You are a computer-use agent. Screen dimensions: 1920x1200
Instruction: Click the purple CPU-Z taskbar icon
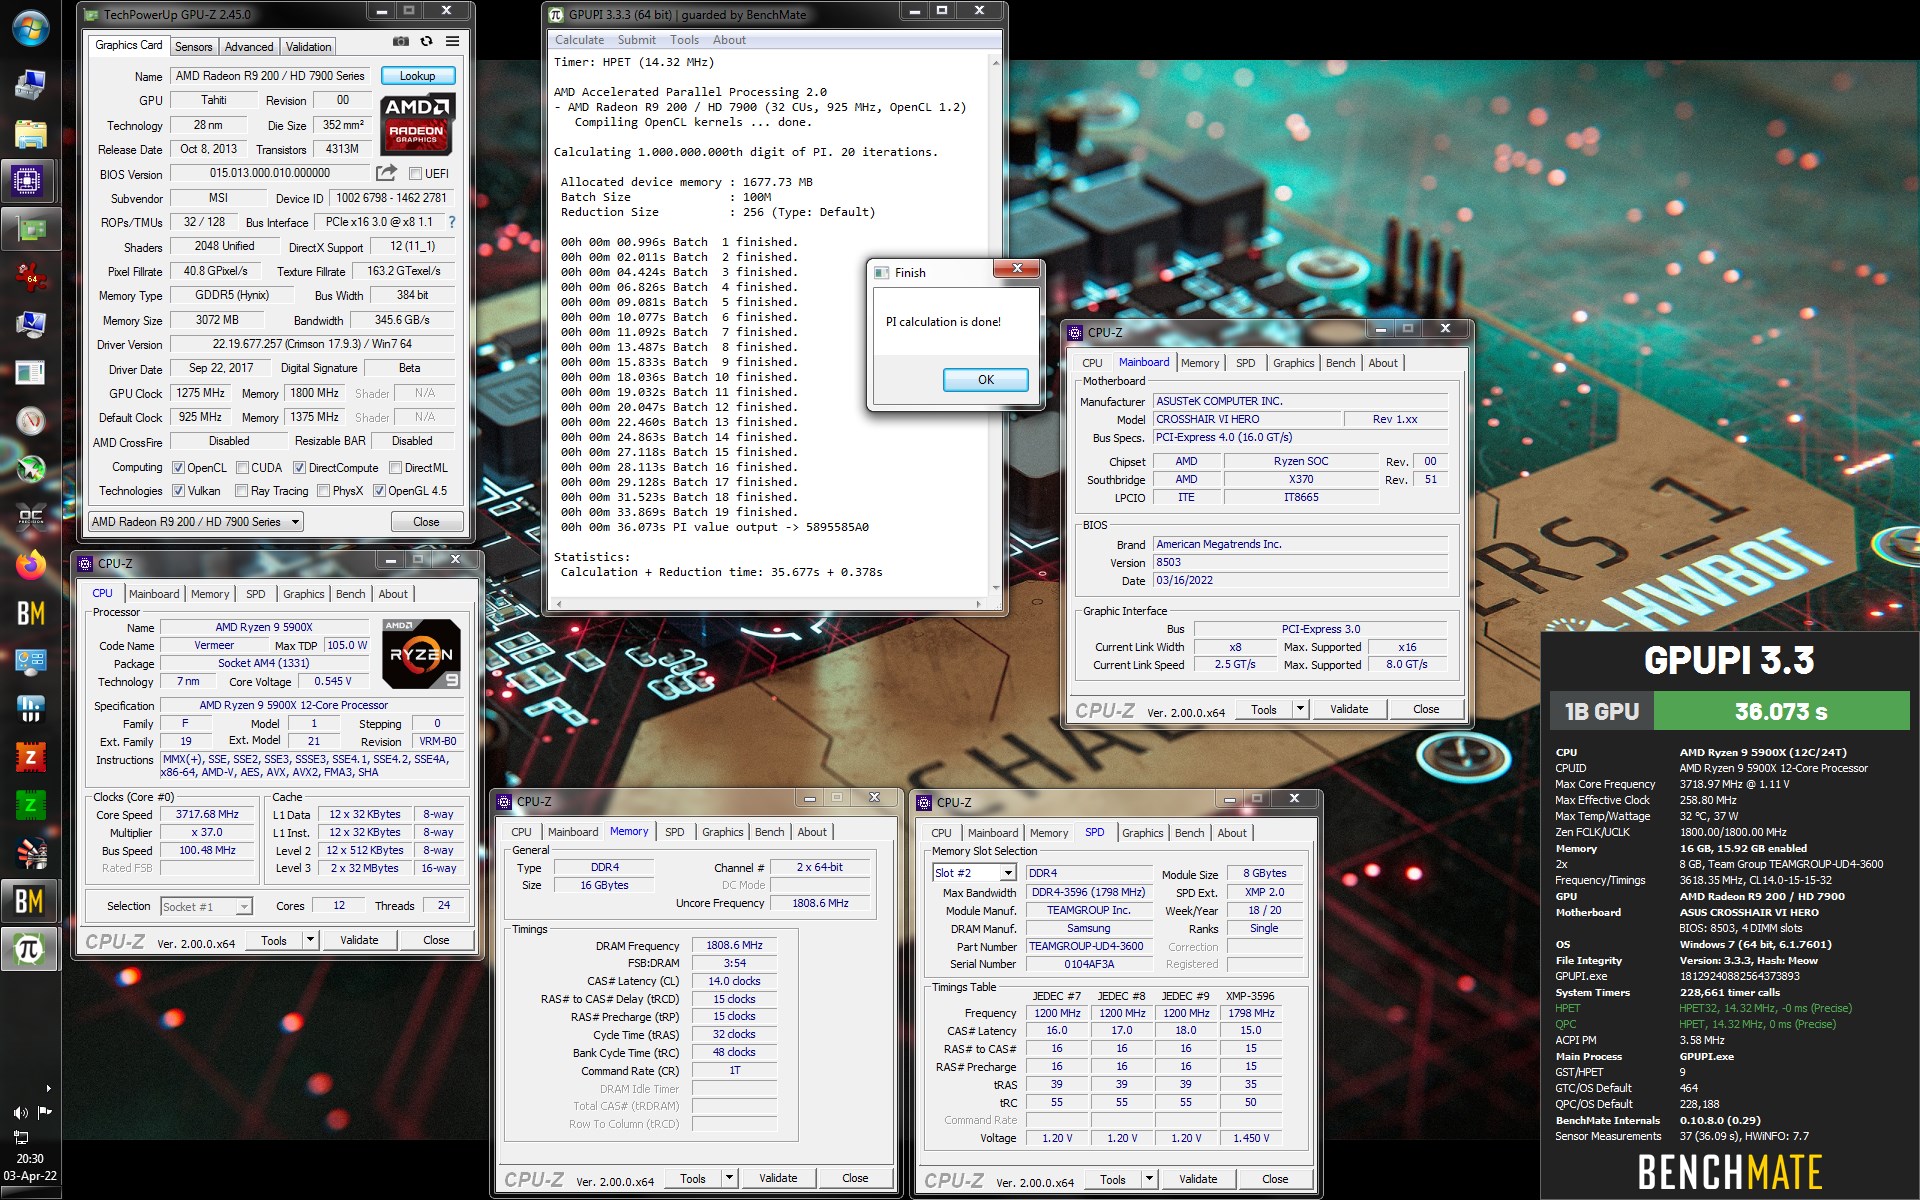point(27,181)
